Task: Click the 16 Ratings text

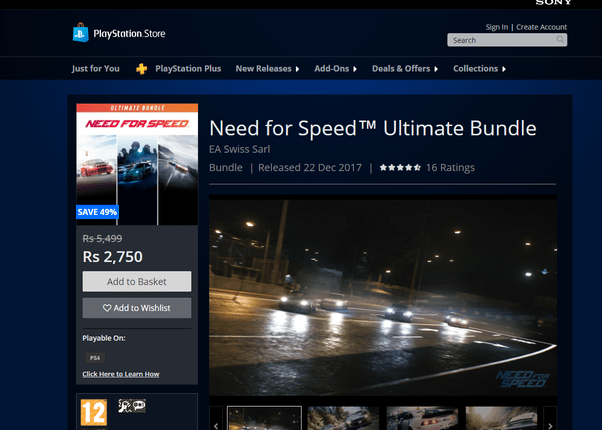Action: point(450,167)
